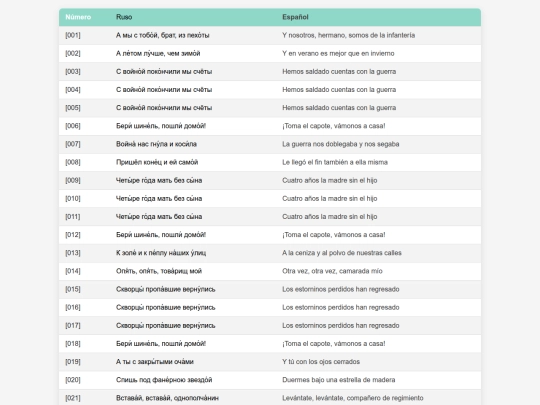Image resolution: width=540 pixels, height=405 pixels.
Task: Click 'Otra vez, otra vez, camarada mío'
Action: 332,271
